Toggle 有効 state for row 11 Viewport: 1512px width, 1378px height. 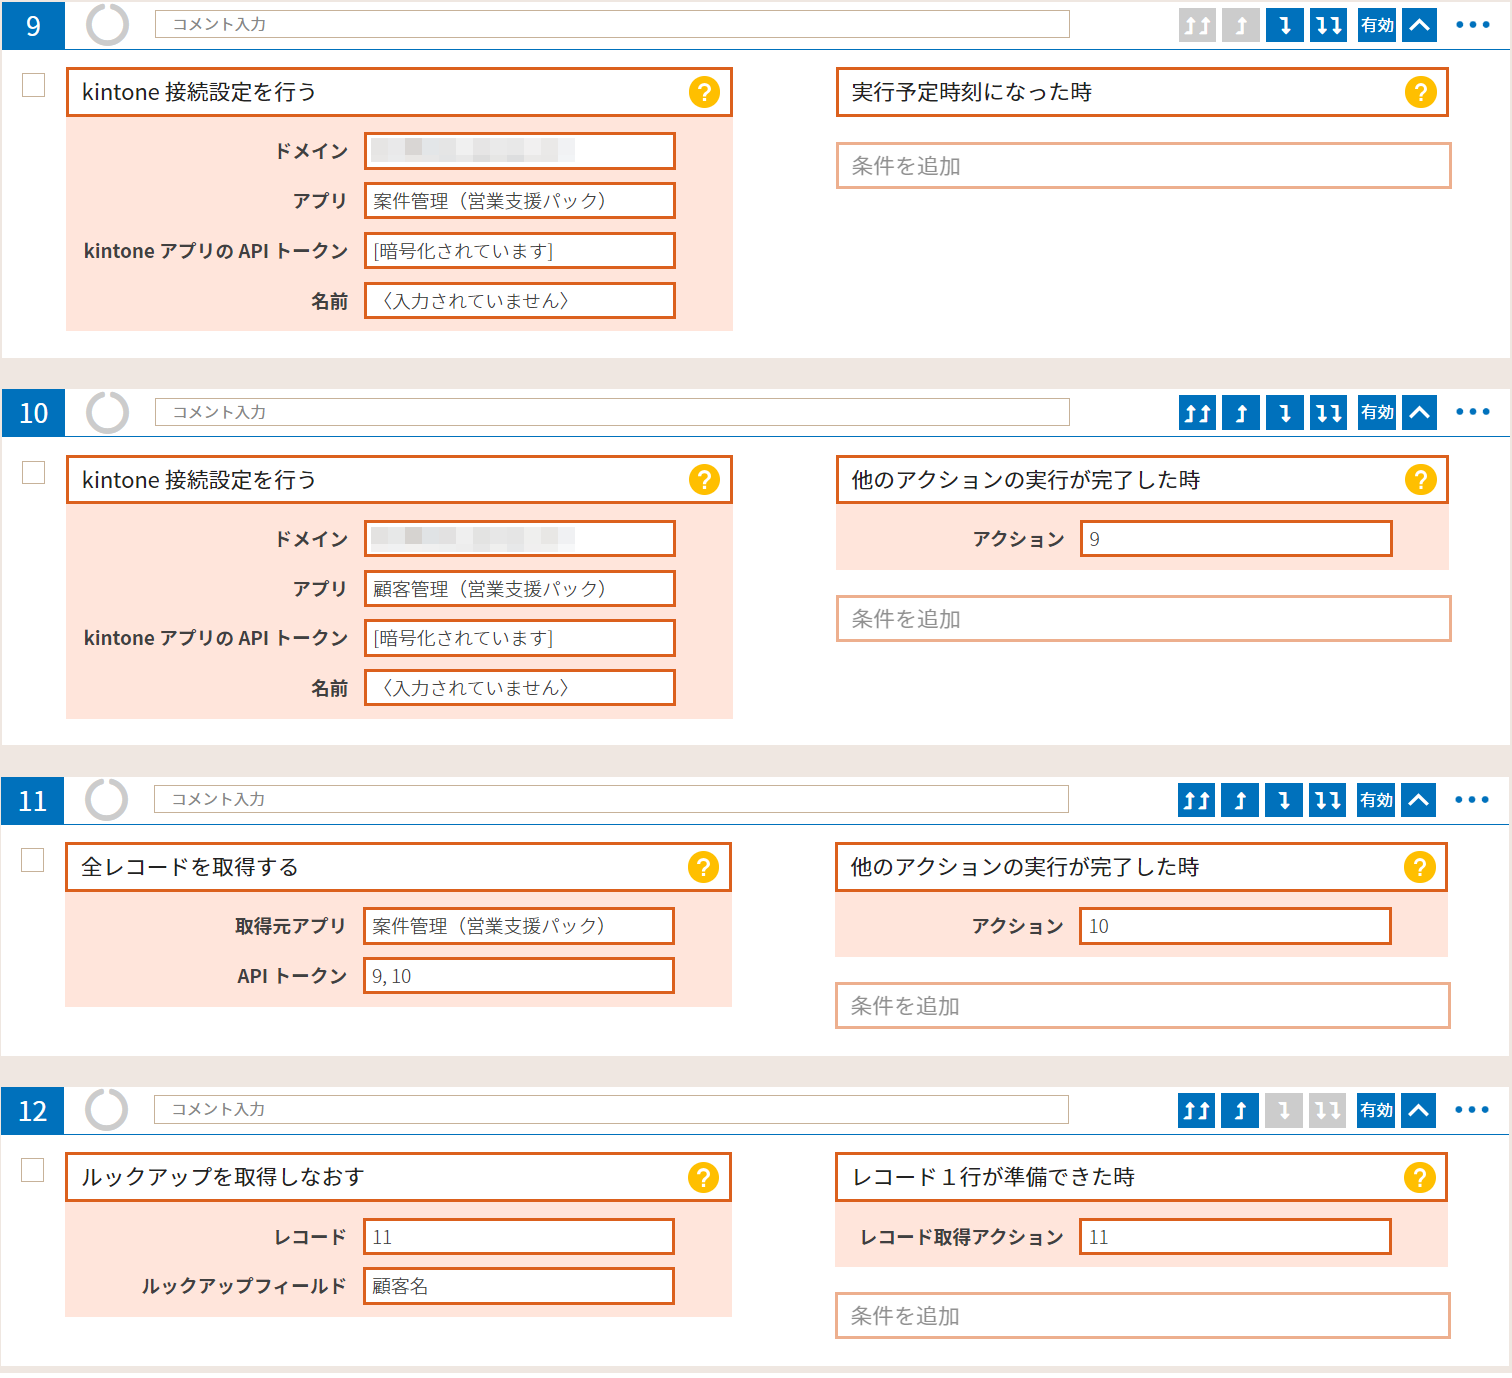(x=1376, y=800)
